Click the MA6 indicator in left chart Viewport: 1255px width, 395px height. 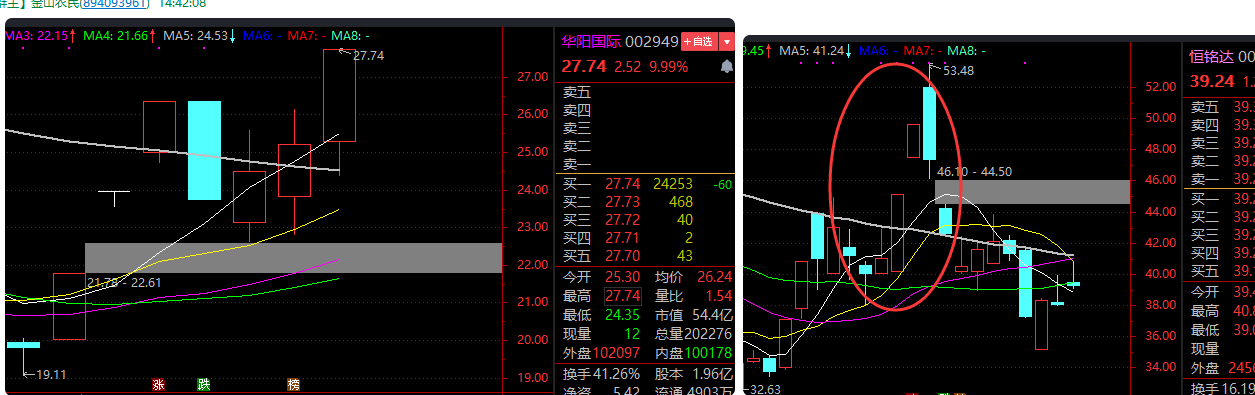261,35
